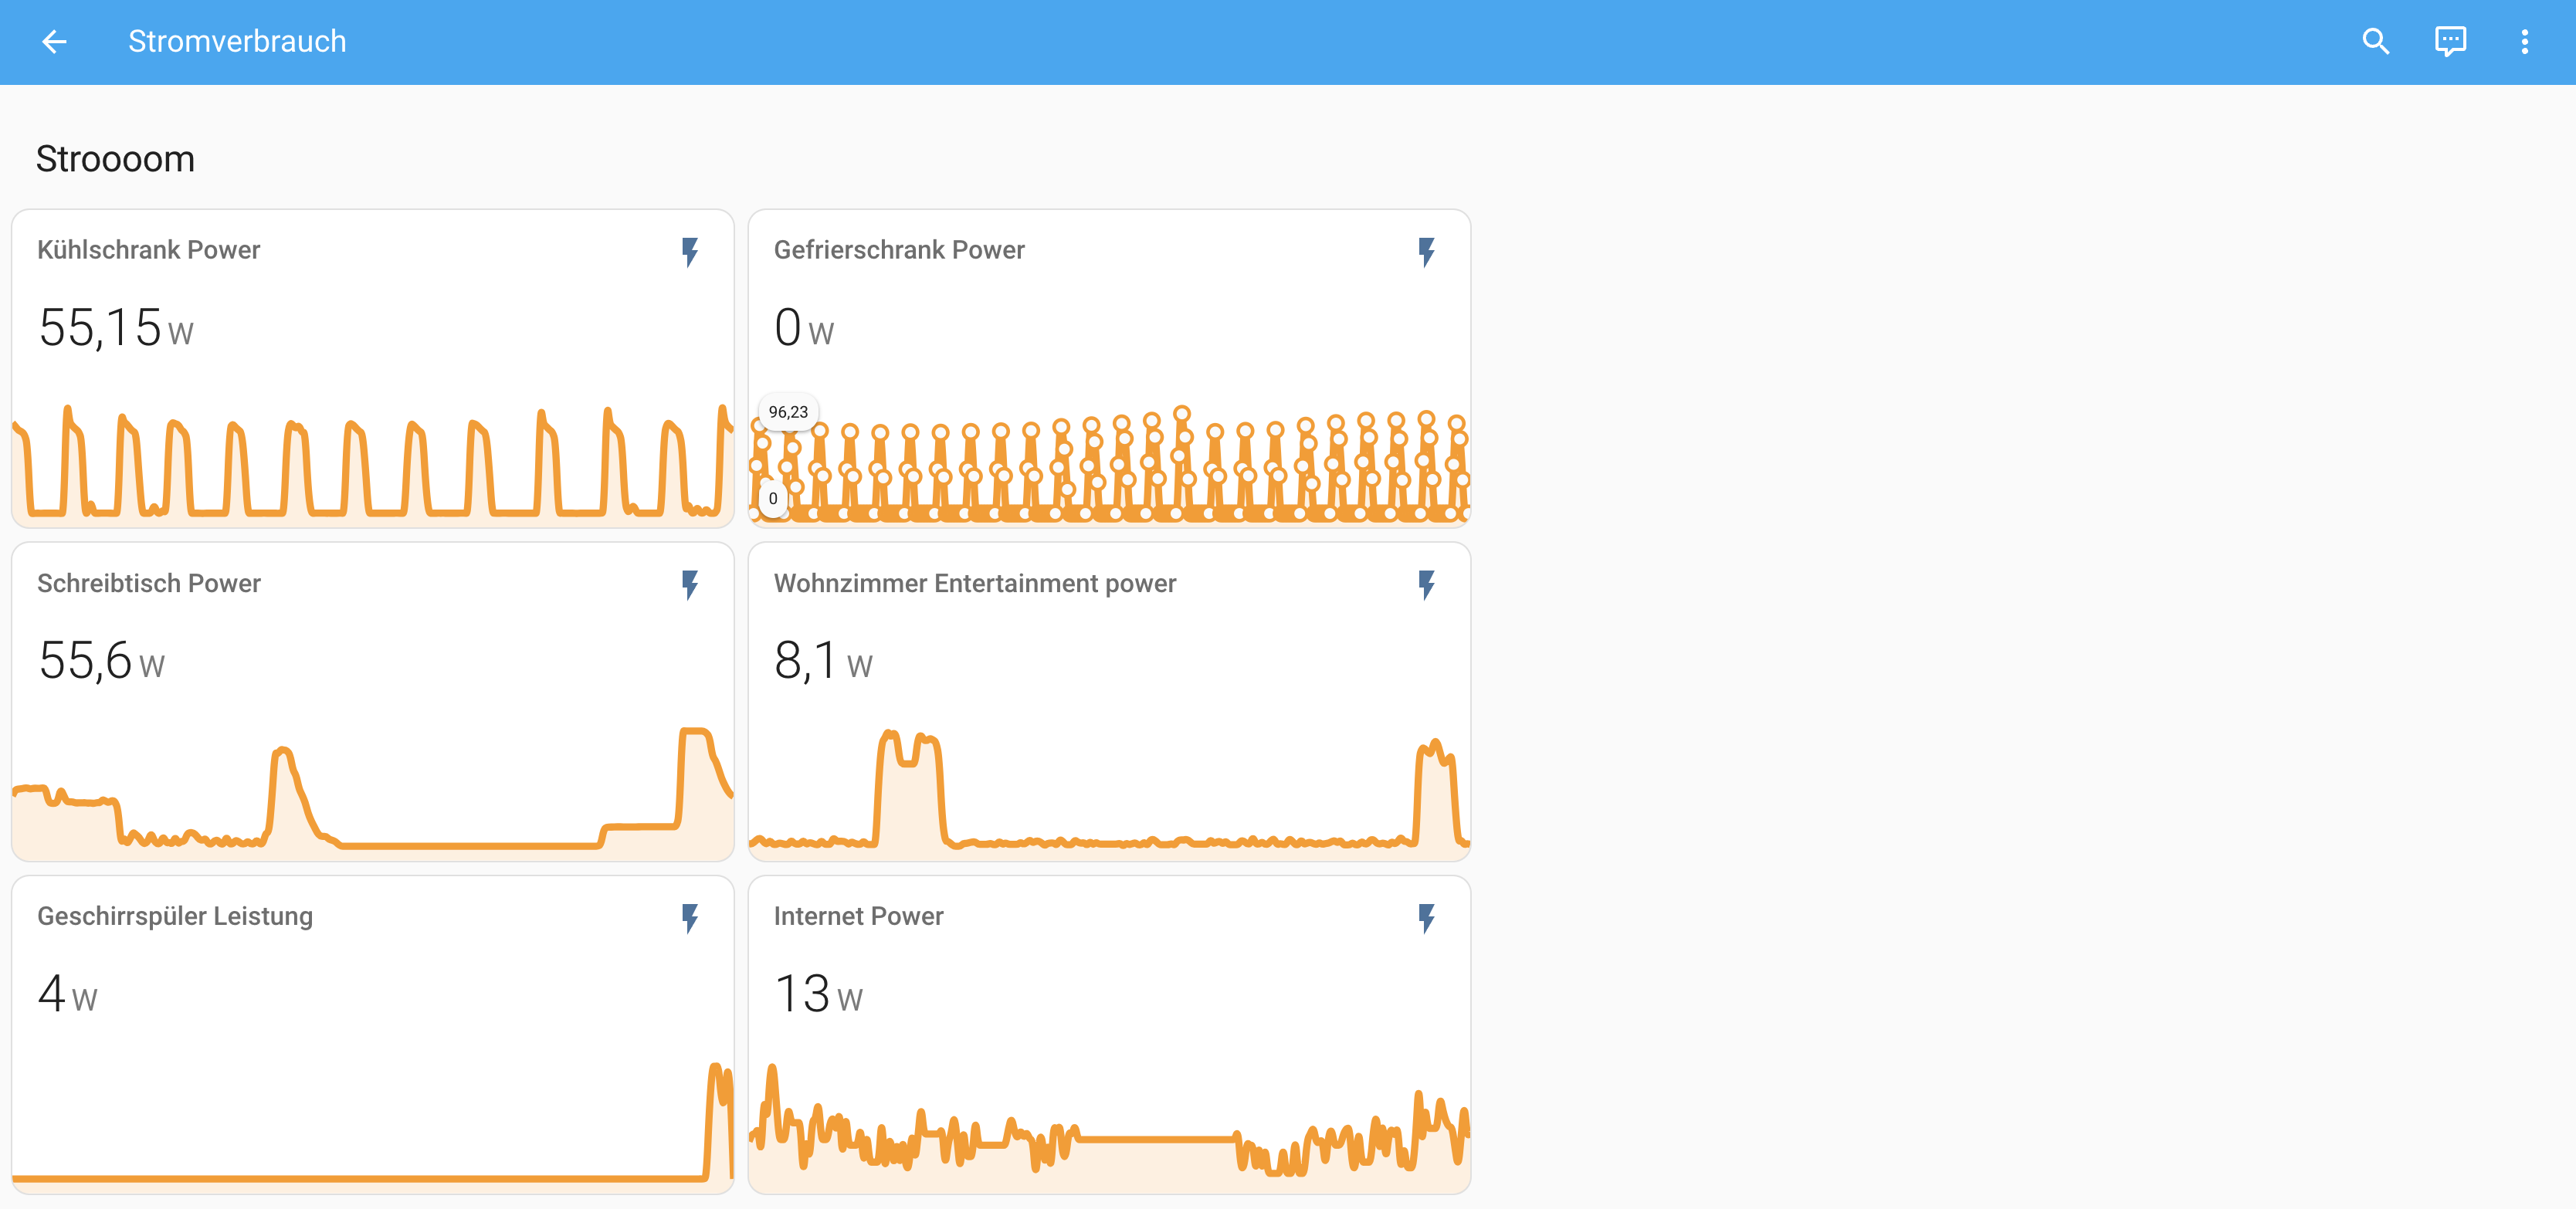This screenshot has height=1209, width=2576.
Task: Open the search function in the toolbar
Action: 2376,41
